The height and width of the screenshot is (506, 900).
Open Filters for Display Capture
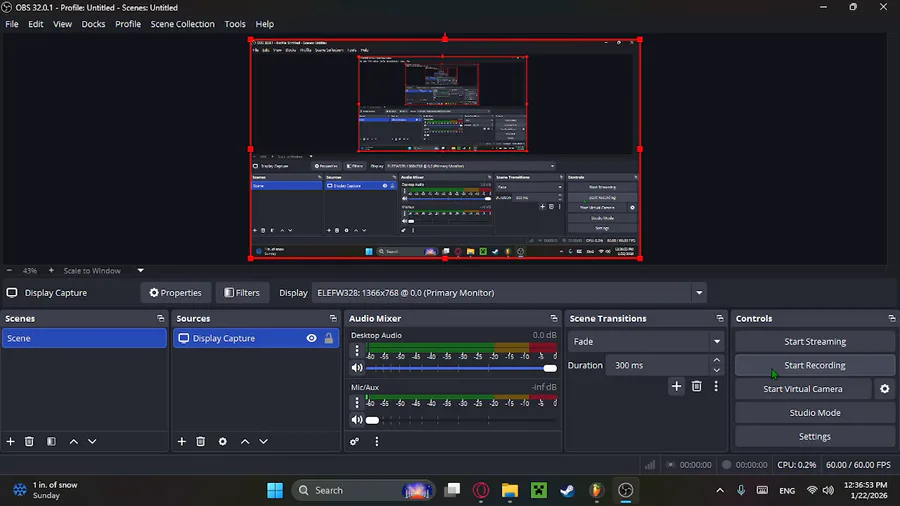coord(242,293)
